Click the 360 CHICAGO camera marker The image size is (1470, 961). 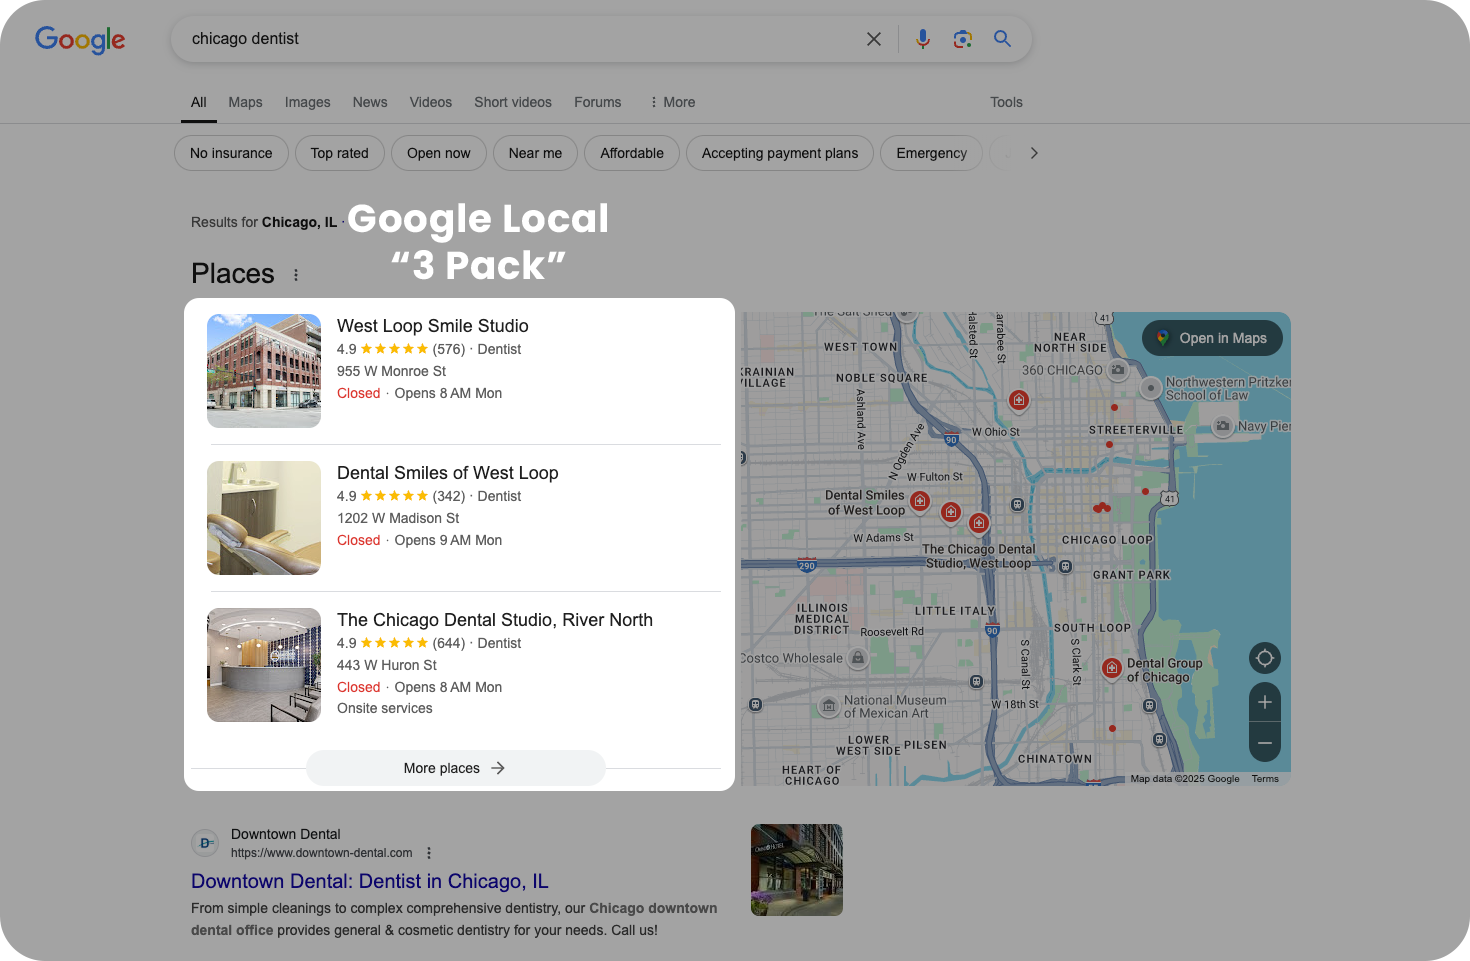[x=1118, y=370]
